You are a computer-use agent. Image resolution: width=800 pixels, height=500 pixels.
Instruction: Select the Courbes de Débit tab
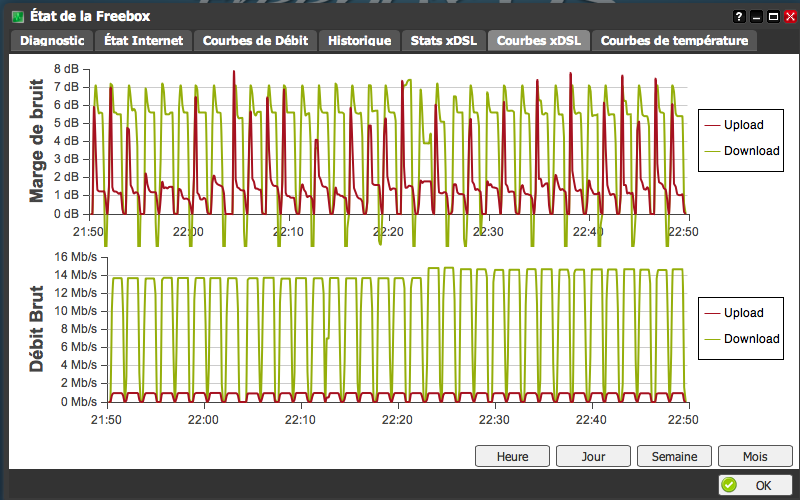click(256, 41)
